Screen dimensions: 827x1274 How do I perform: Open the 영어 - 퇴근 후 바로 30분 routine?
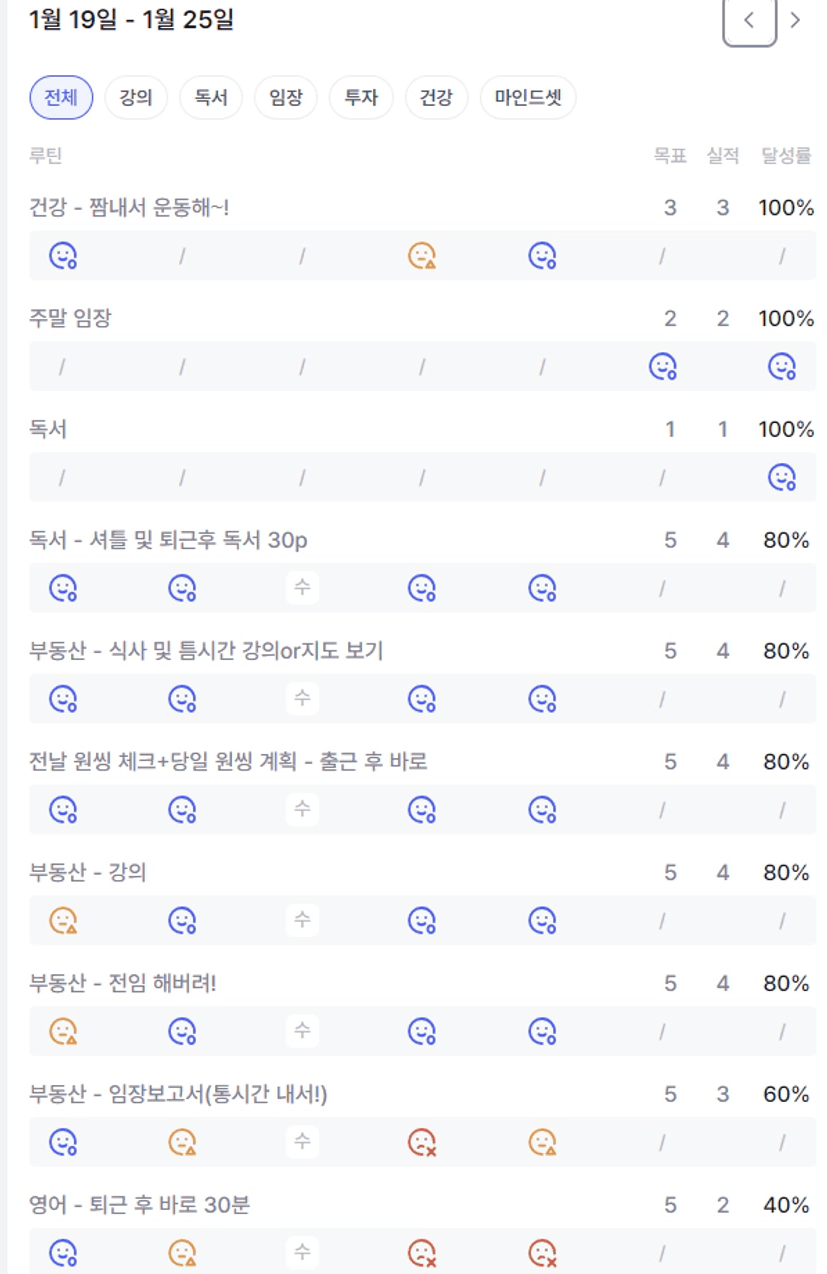pyautogui.click(x=140, y=1206)
